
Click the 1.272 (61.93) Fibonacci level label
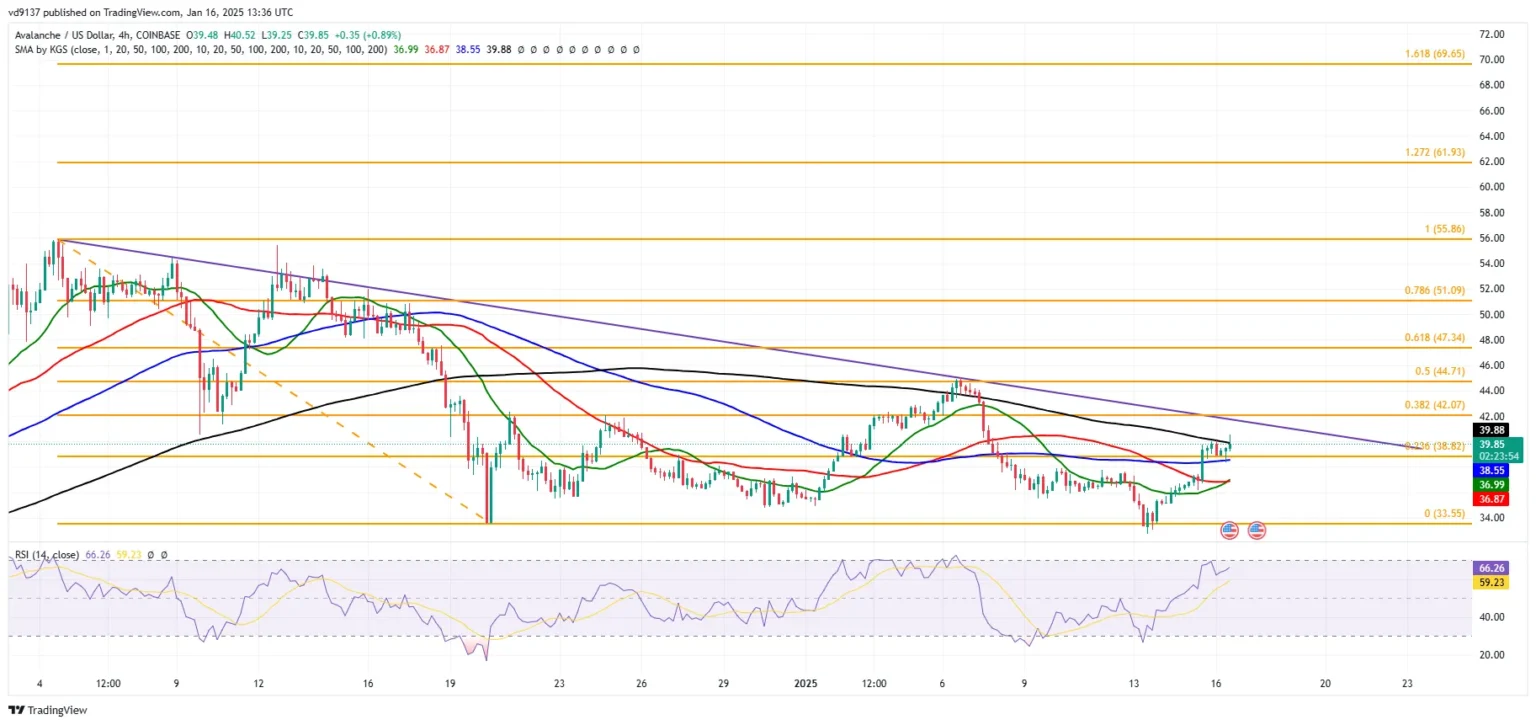click(x=1434, y=152)
